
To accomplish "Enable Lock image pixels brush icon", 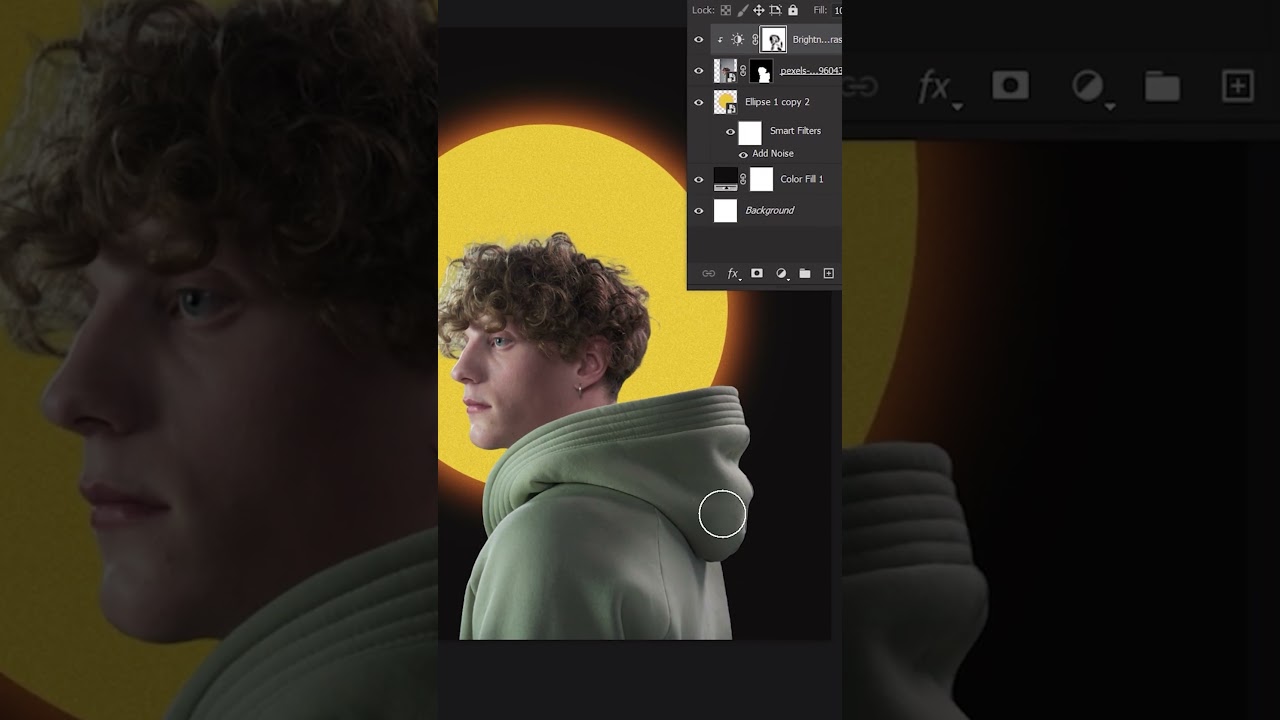I will pos(742,10).
